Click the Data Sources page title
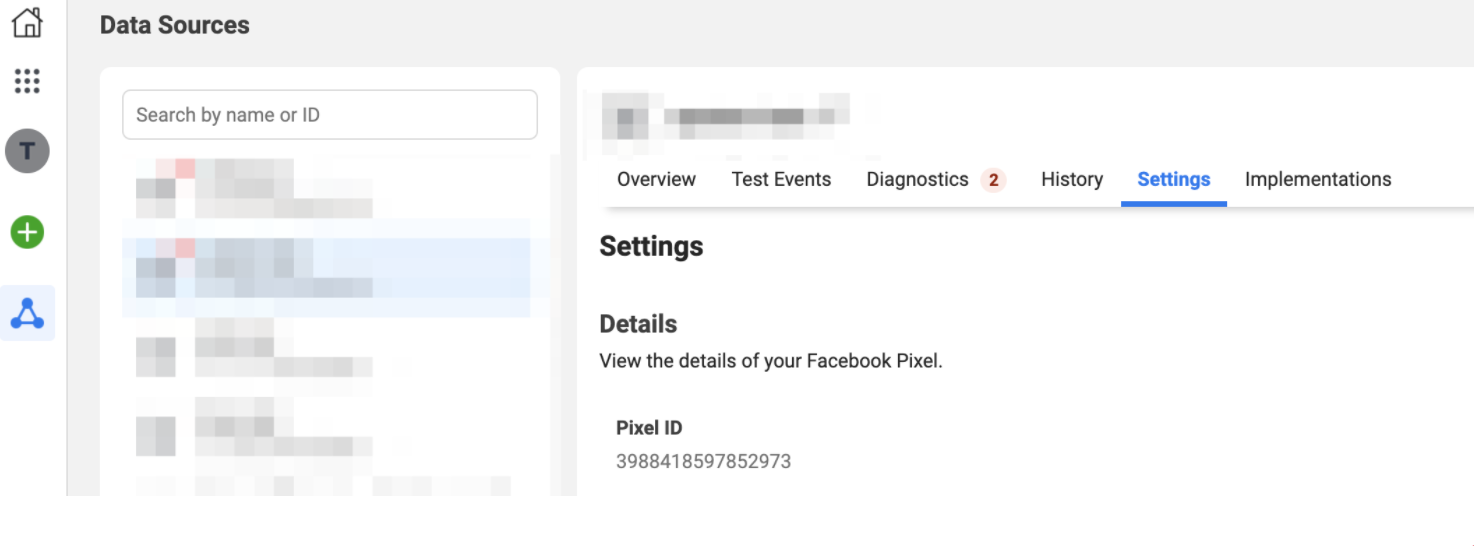This screenshot has height=546, width=1474. coord(175,25)
